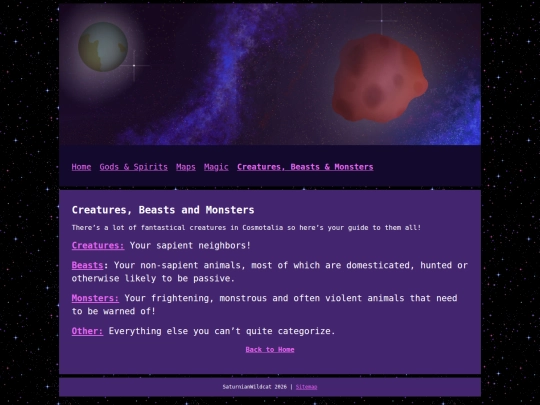Select Creatures, Beasts & Monsters nav link
This screenshot has height=405, width=540.
pyautogui.click(x=305, y=167)
